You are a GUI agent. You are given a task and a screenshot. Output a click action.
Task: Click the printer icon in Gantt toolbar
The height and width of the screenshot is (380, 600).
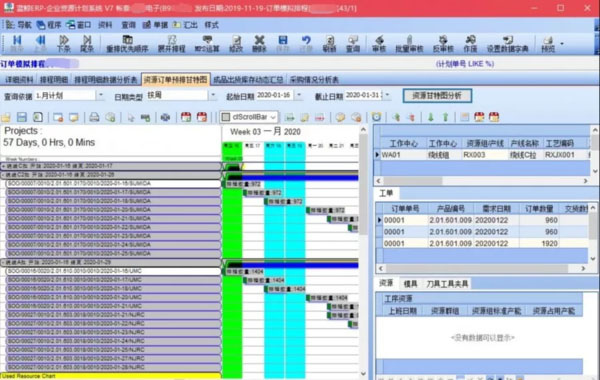[x=94, y=117]
